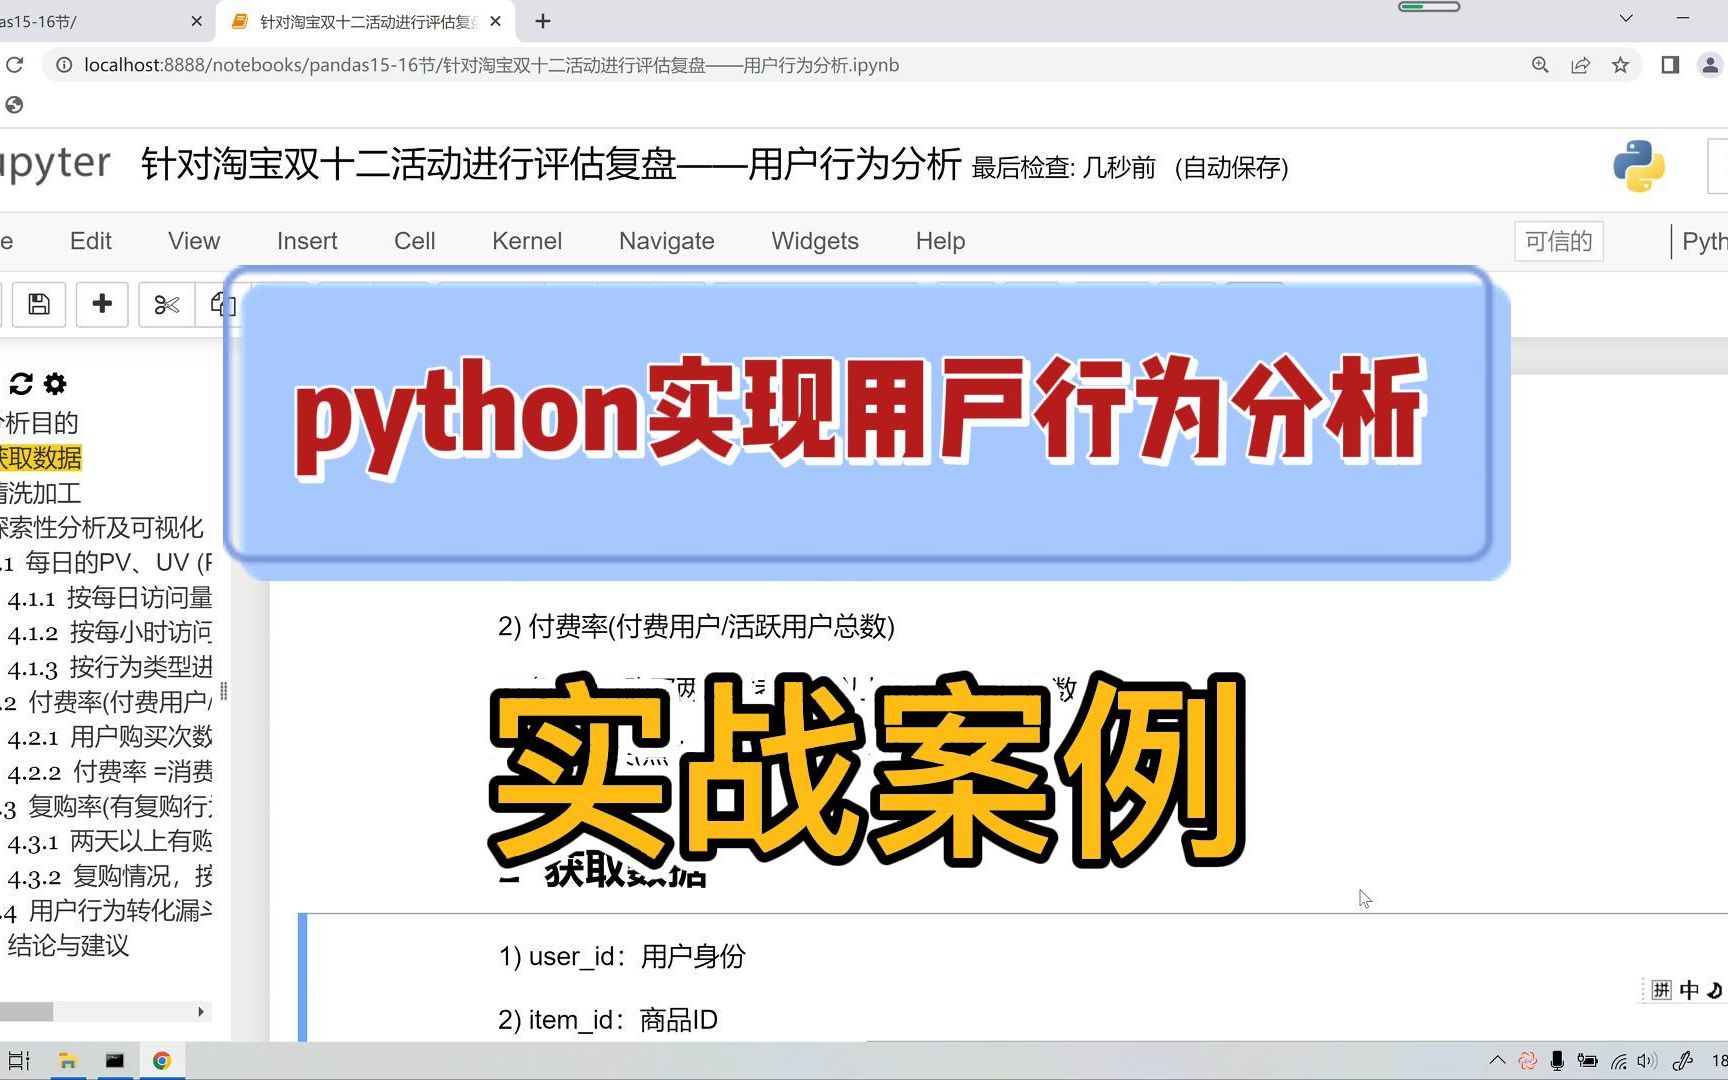Open table of contents settings gear
The height and width of the screenshot is (1080, 1728).
(55, 384)
